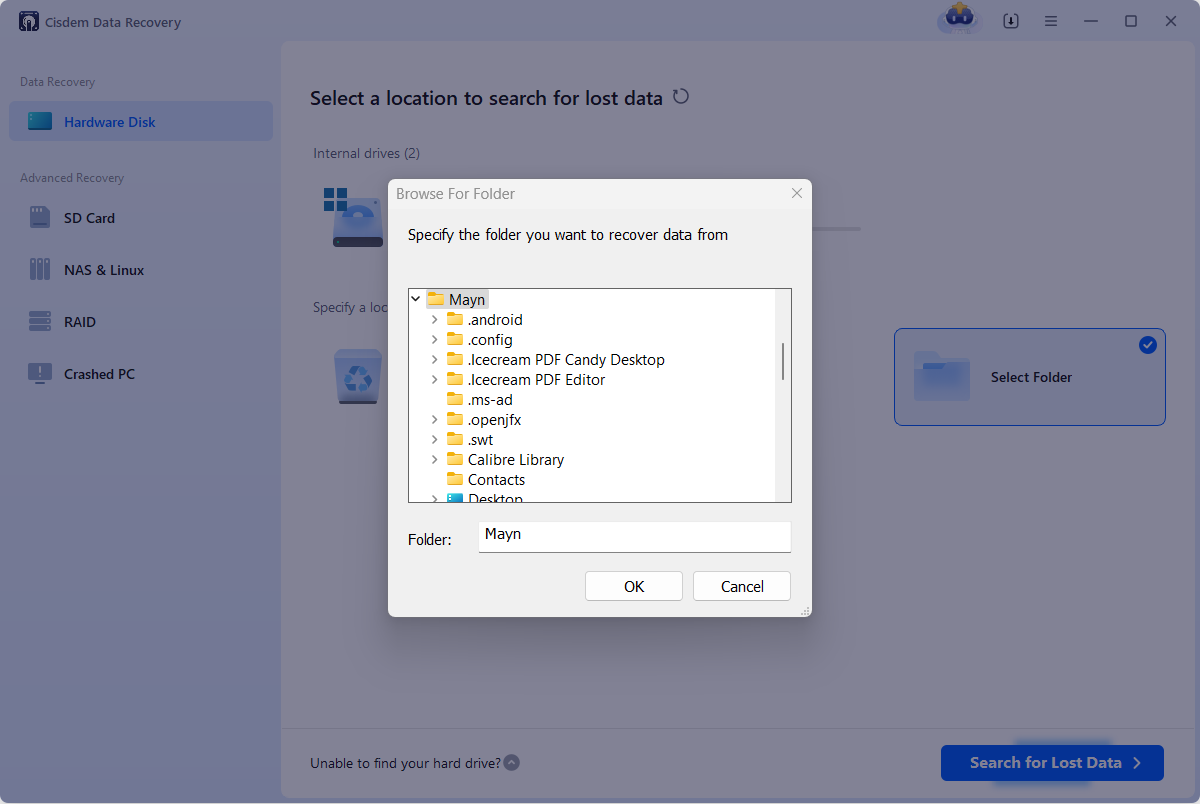Expand .Icecream PDF Candy Desktop folder
This screenshot has height=804, width=1200.
pos(435,359)
